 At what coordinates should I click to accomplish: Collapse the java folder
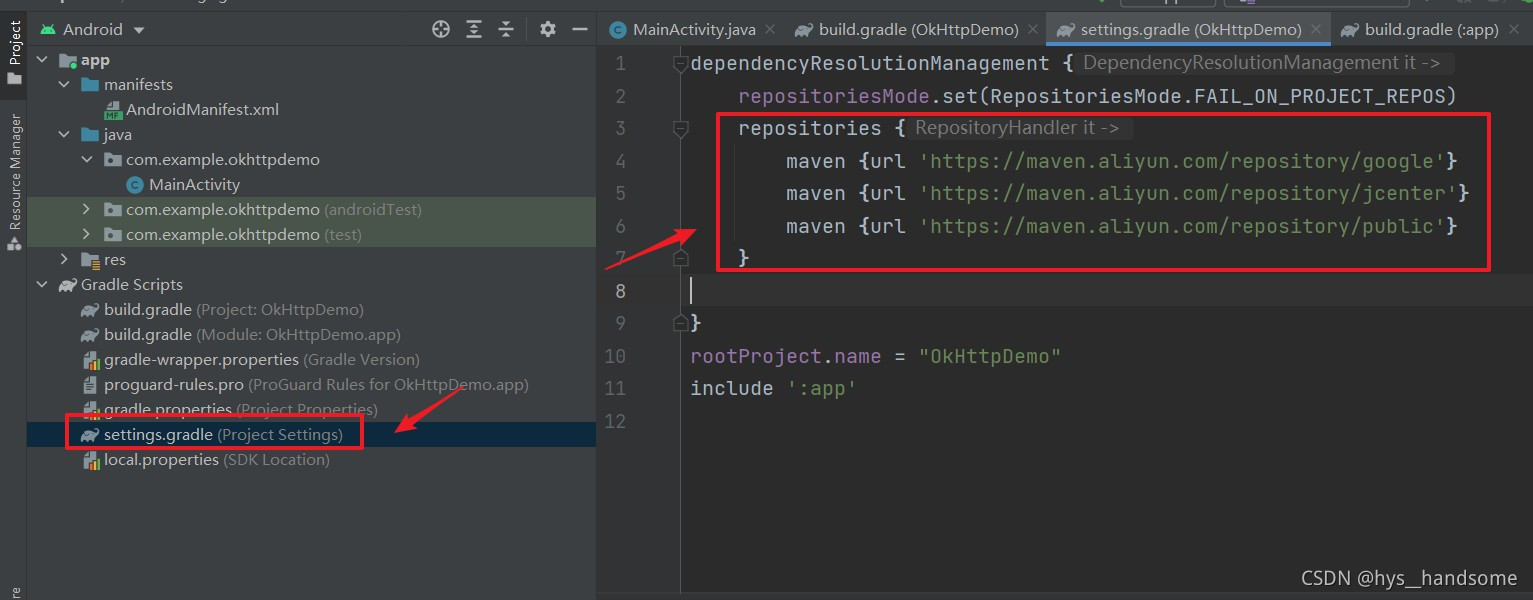click(x=65, y=135)
